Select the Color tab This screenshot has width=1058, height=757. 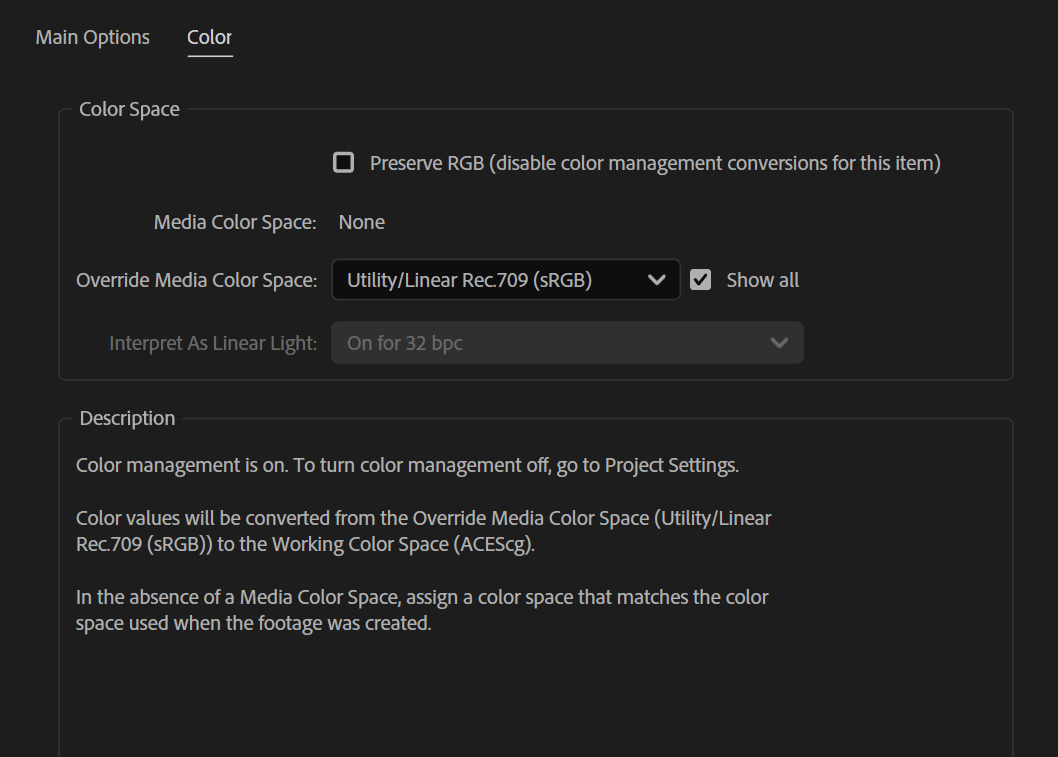pyautogui.click(x=209, y=37)
